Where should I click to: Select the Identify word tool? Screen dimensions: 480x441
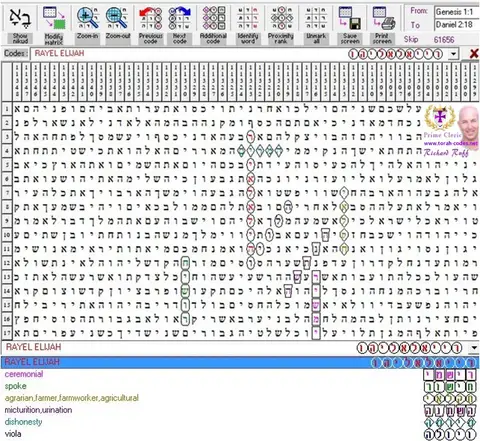coord(248,18)
